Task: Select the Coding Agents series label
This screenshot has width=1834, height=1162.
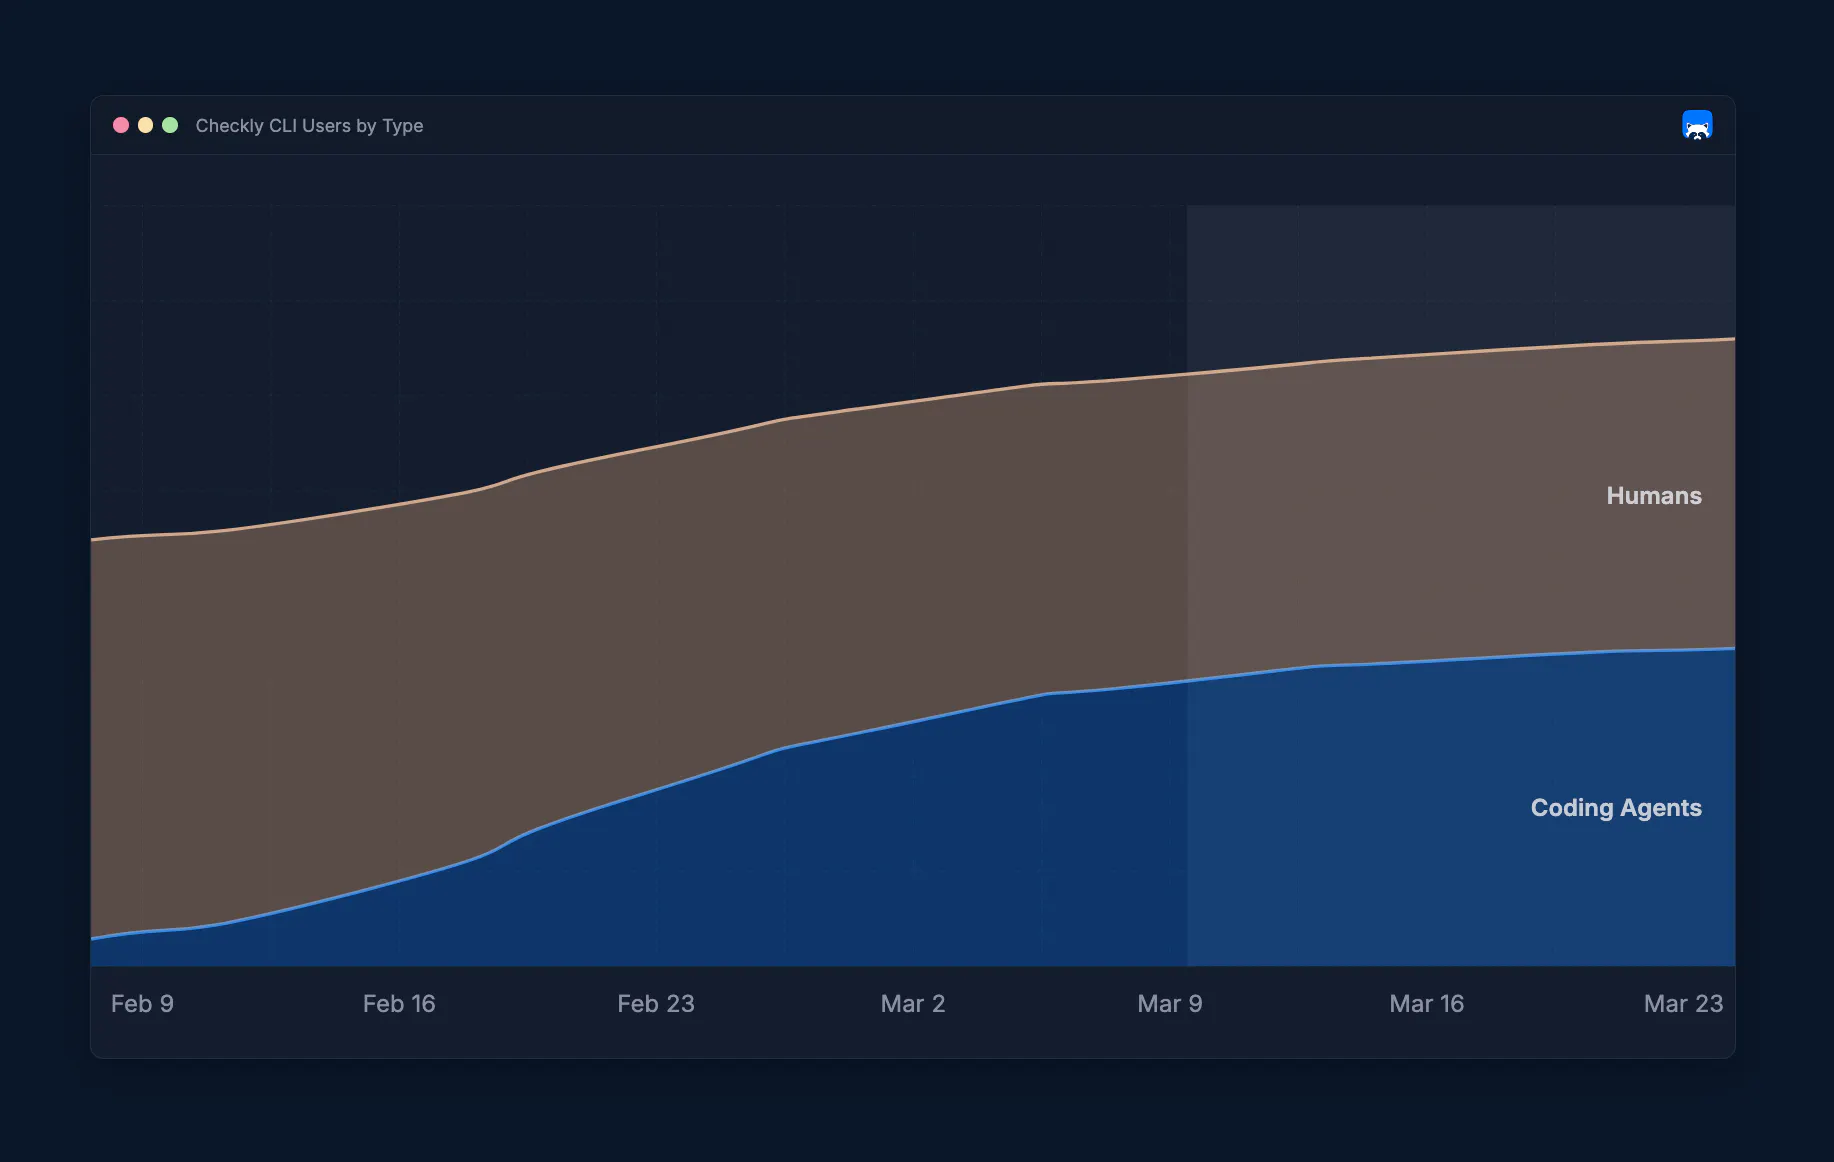Action: pyautogui.click(x=1615, y=808)
